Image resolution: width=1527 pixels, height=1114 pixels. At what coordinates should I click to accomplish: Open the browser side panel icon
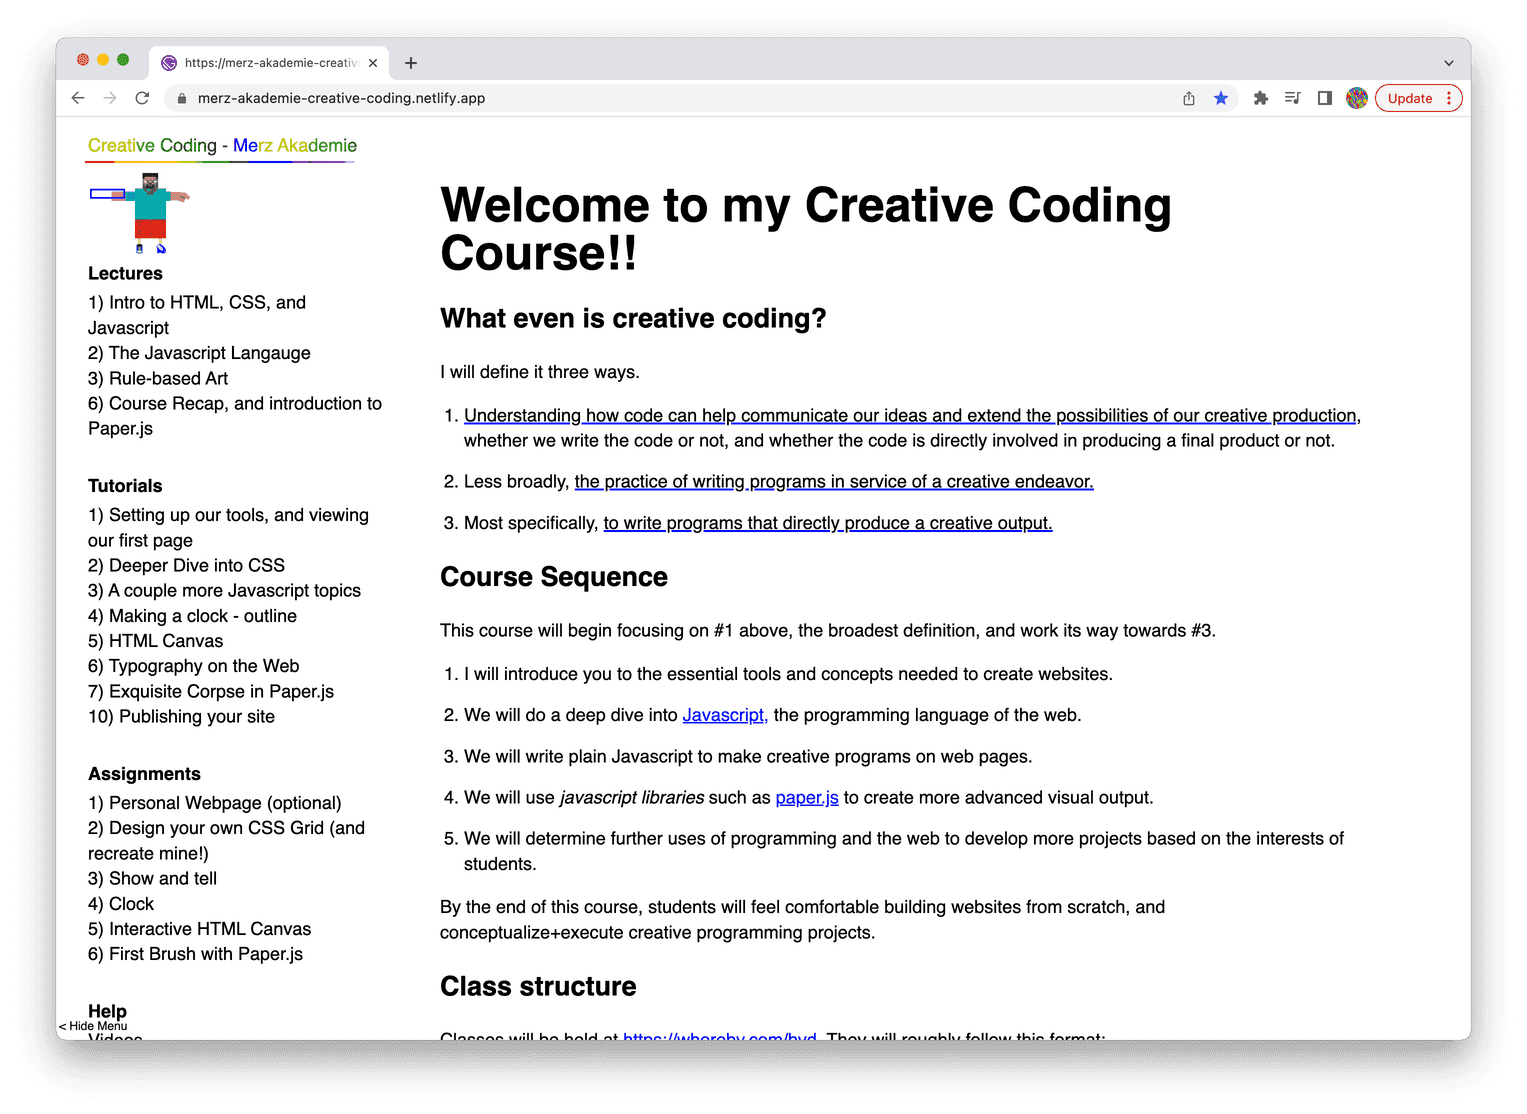pos(1324,98)
